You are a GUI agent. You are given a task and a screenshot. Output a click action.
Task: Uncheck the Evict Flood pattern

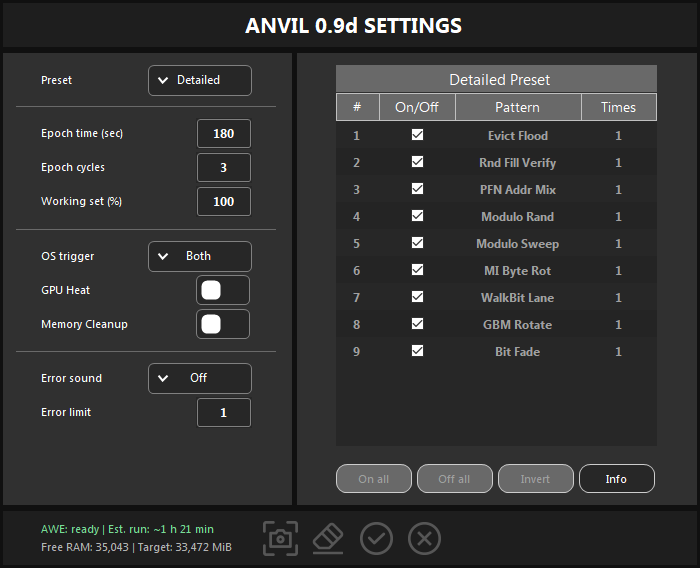coord(417,135)
